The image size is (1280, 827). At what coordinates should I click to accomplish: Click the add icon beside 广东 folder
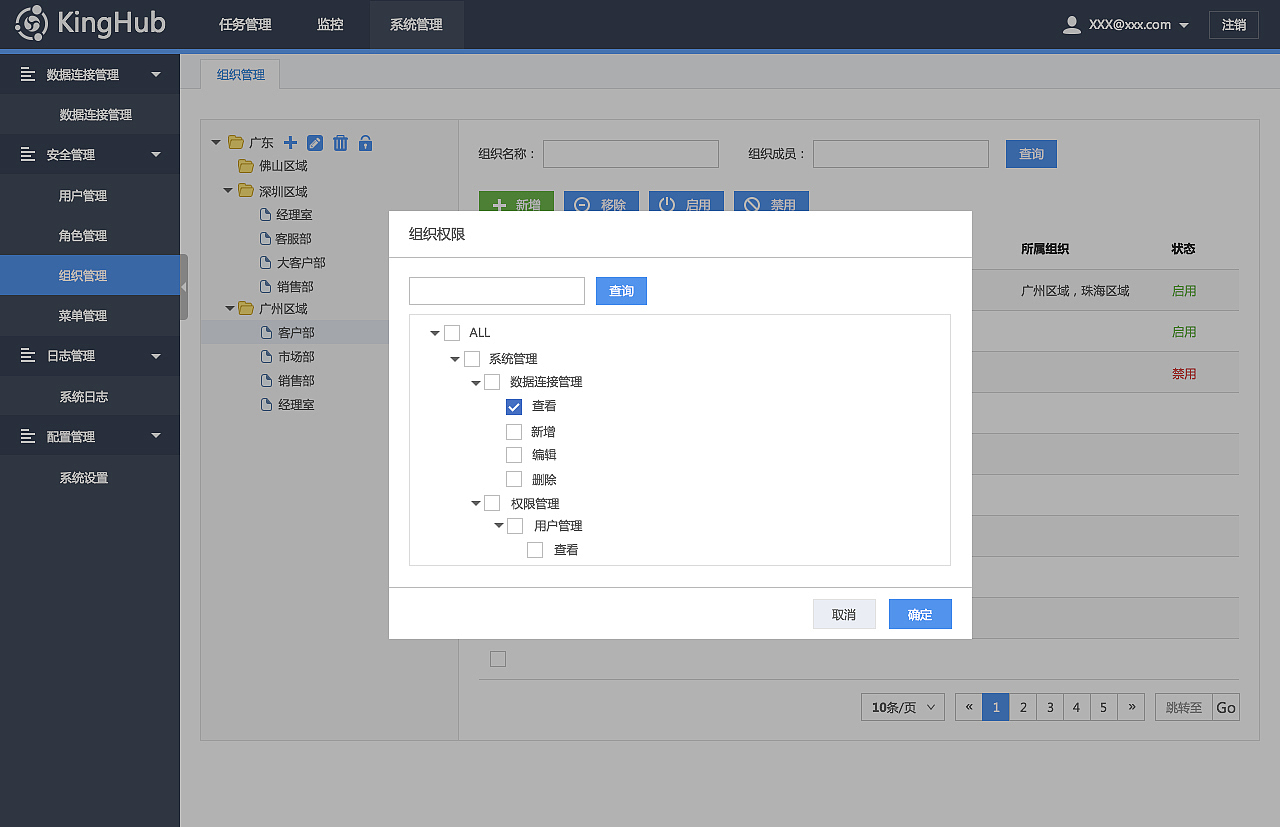290,143
